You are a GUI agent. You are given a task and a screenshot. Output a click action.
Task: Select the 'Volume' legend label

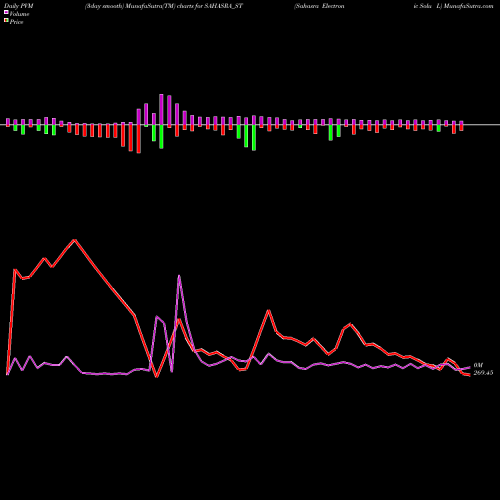pyautogui.click(x=19, y=14)
